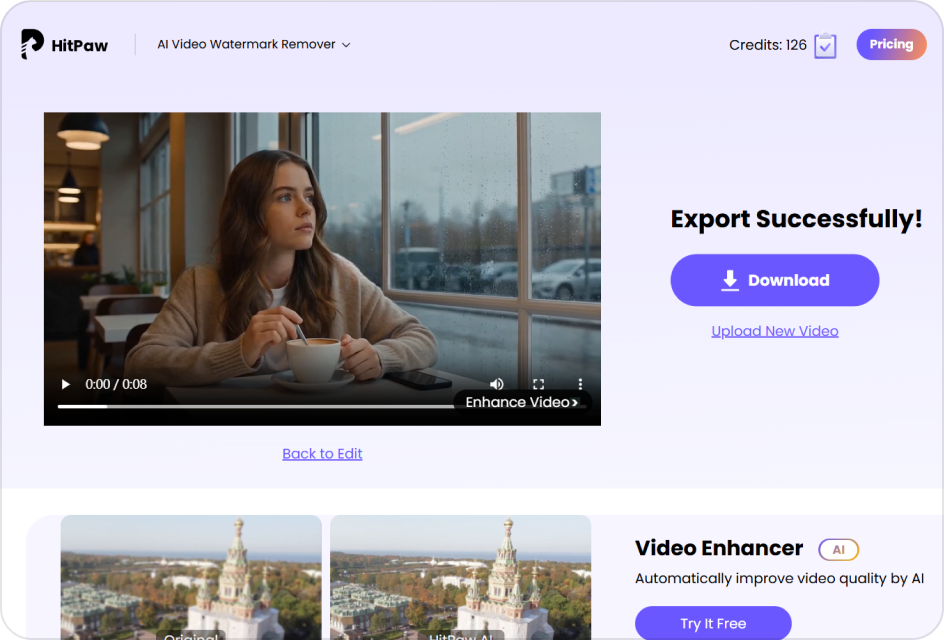Click the Video Enhancer heading

click(x=719, y=548)
